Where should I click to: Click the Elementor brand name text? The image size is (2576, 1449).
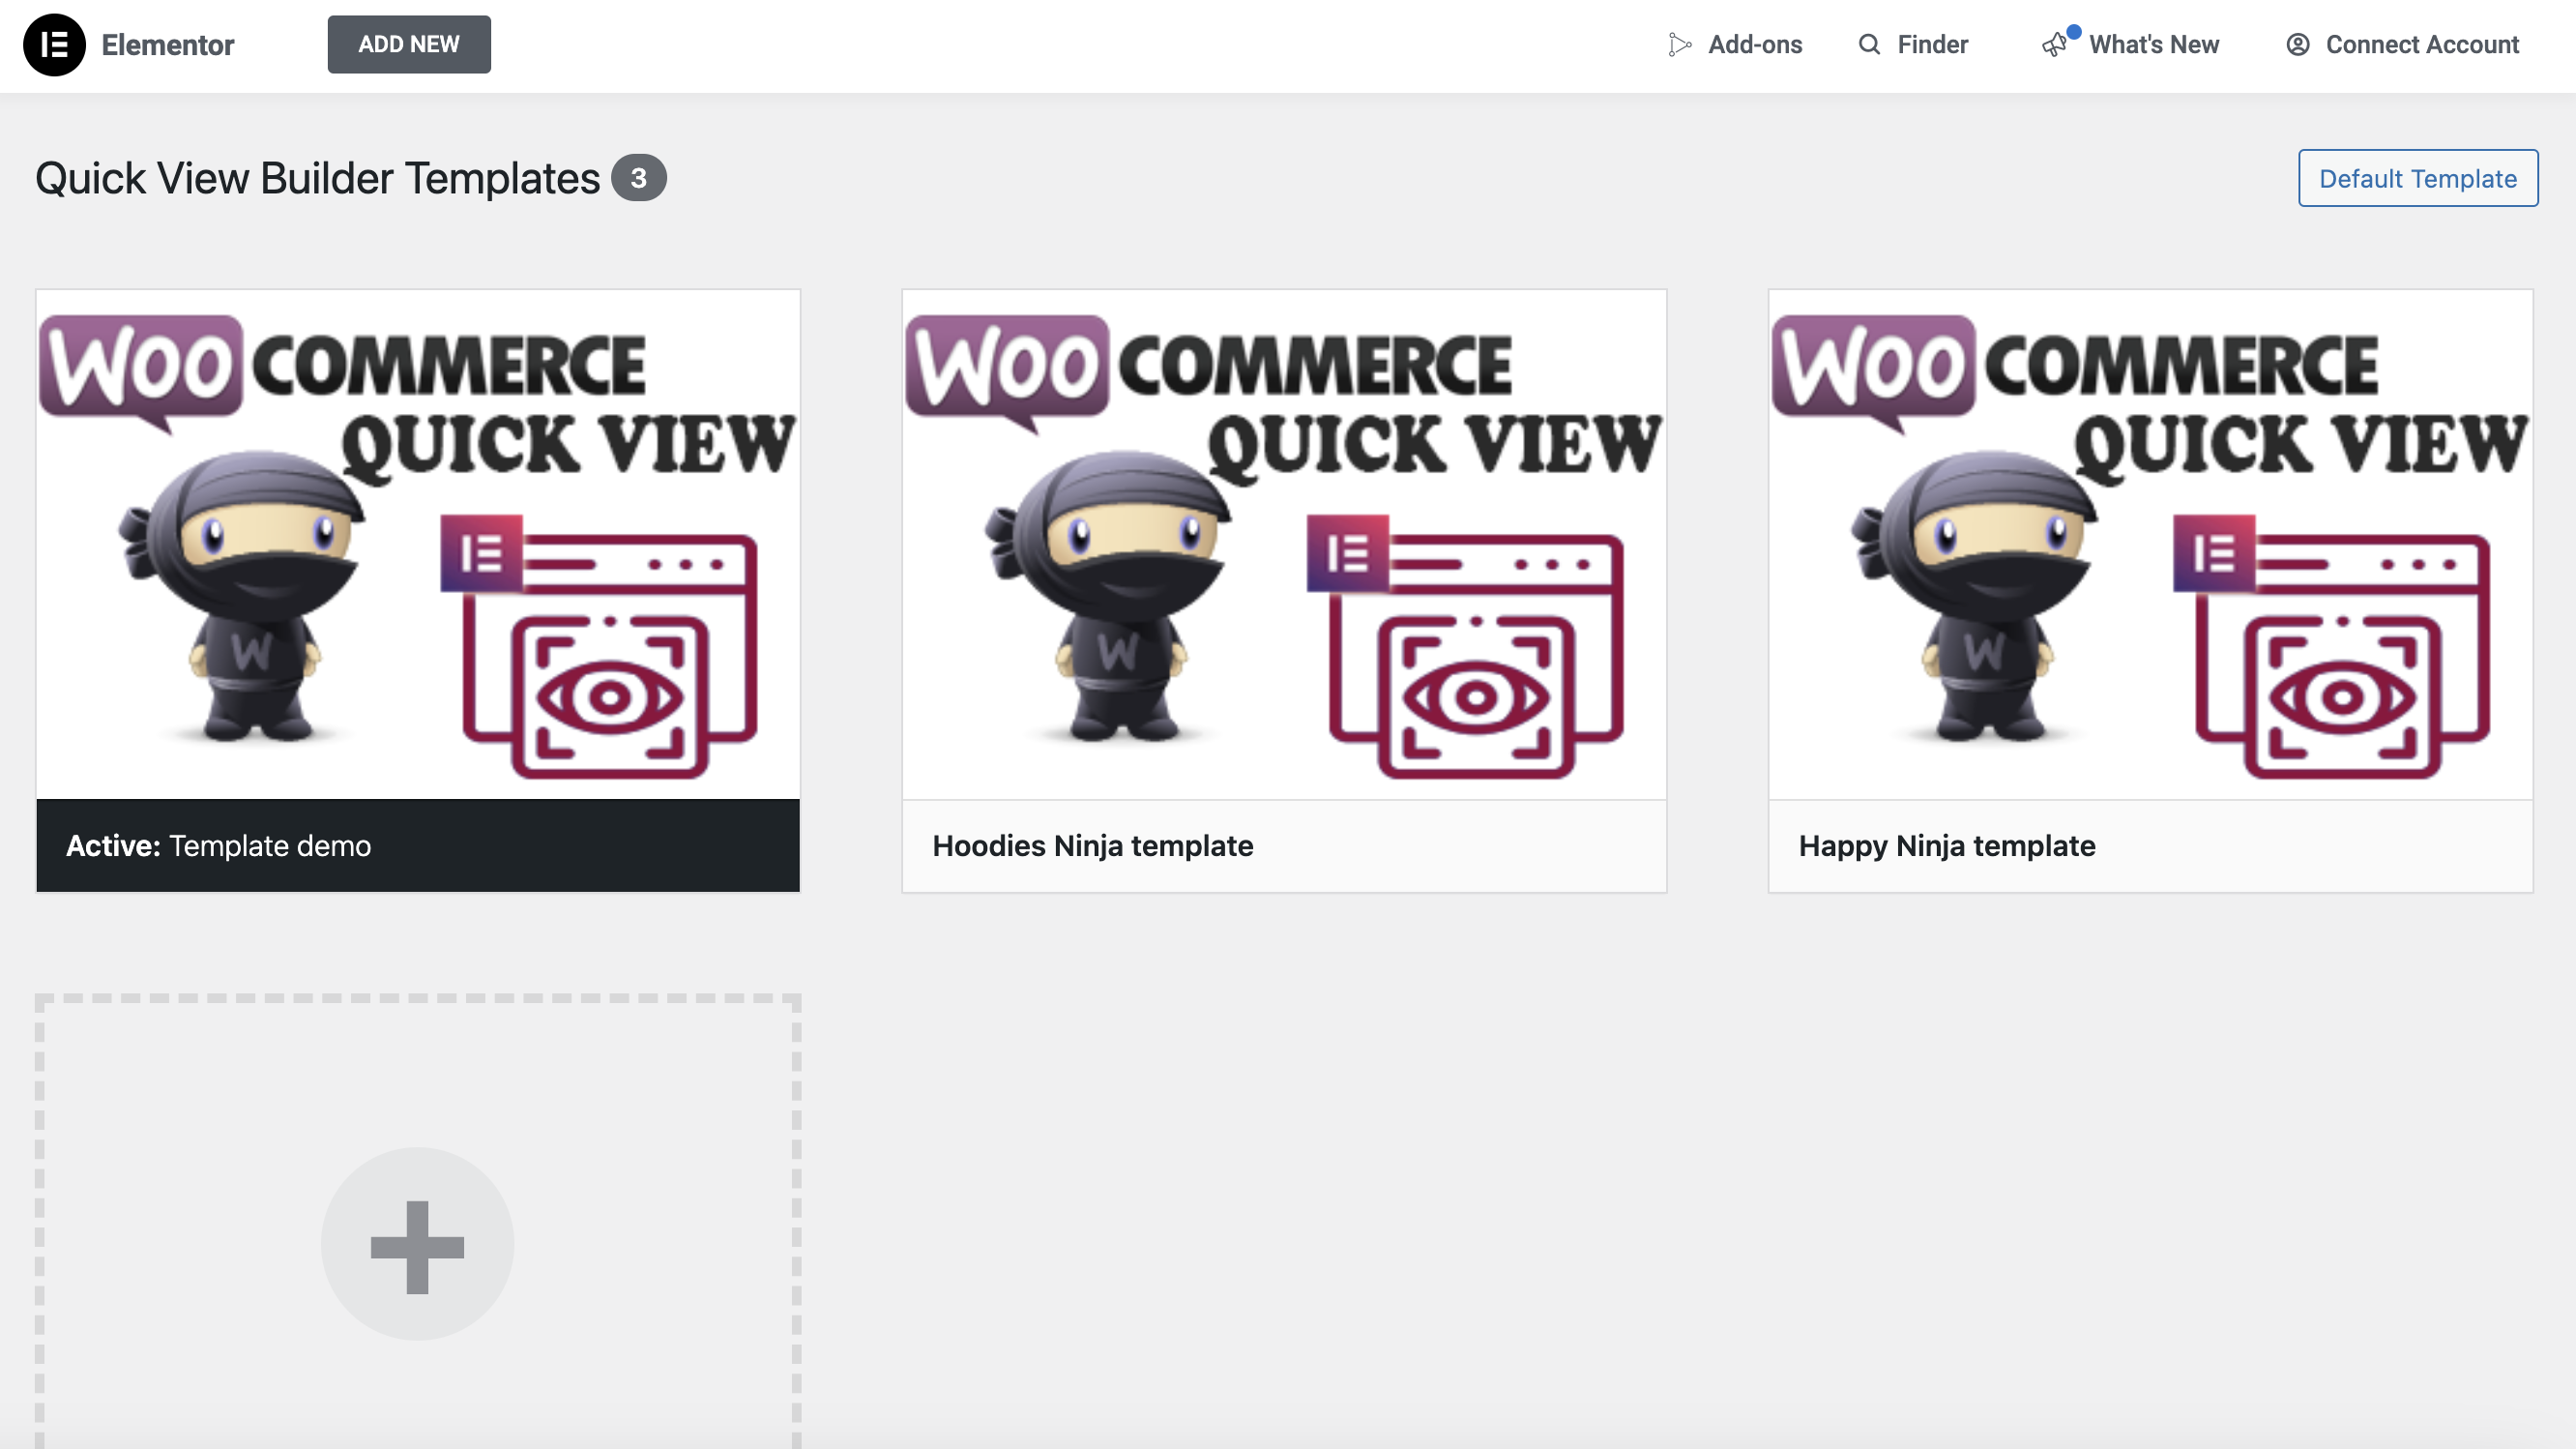tap(168, 45)
